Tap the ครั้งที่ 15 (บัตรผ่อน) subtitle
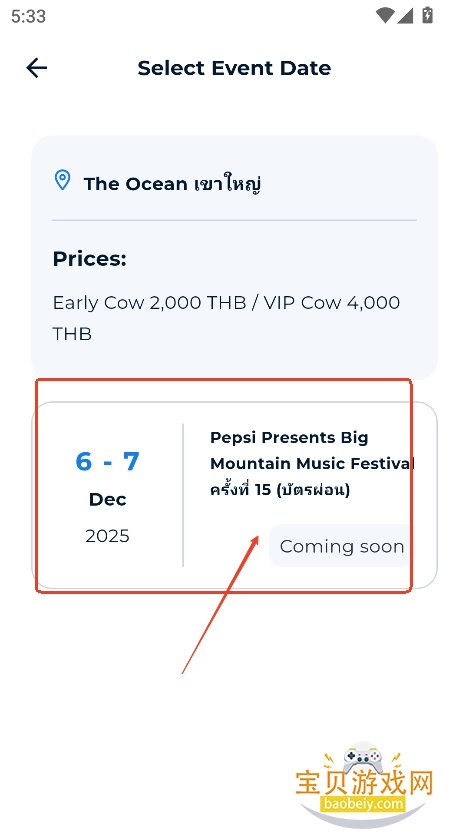469x834 pixels. (280, 490)
